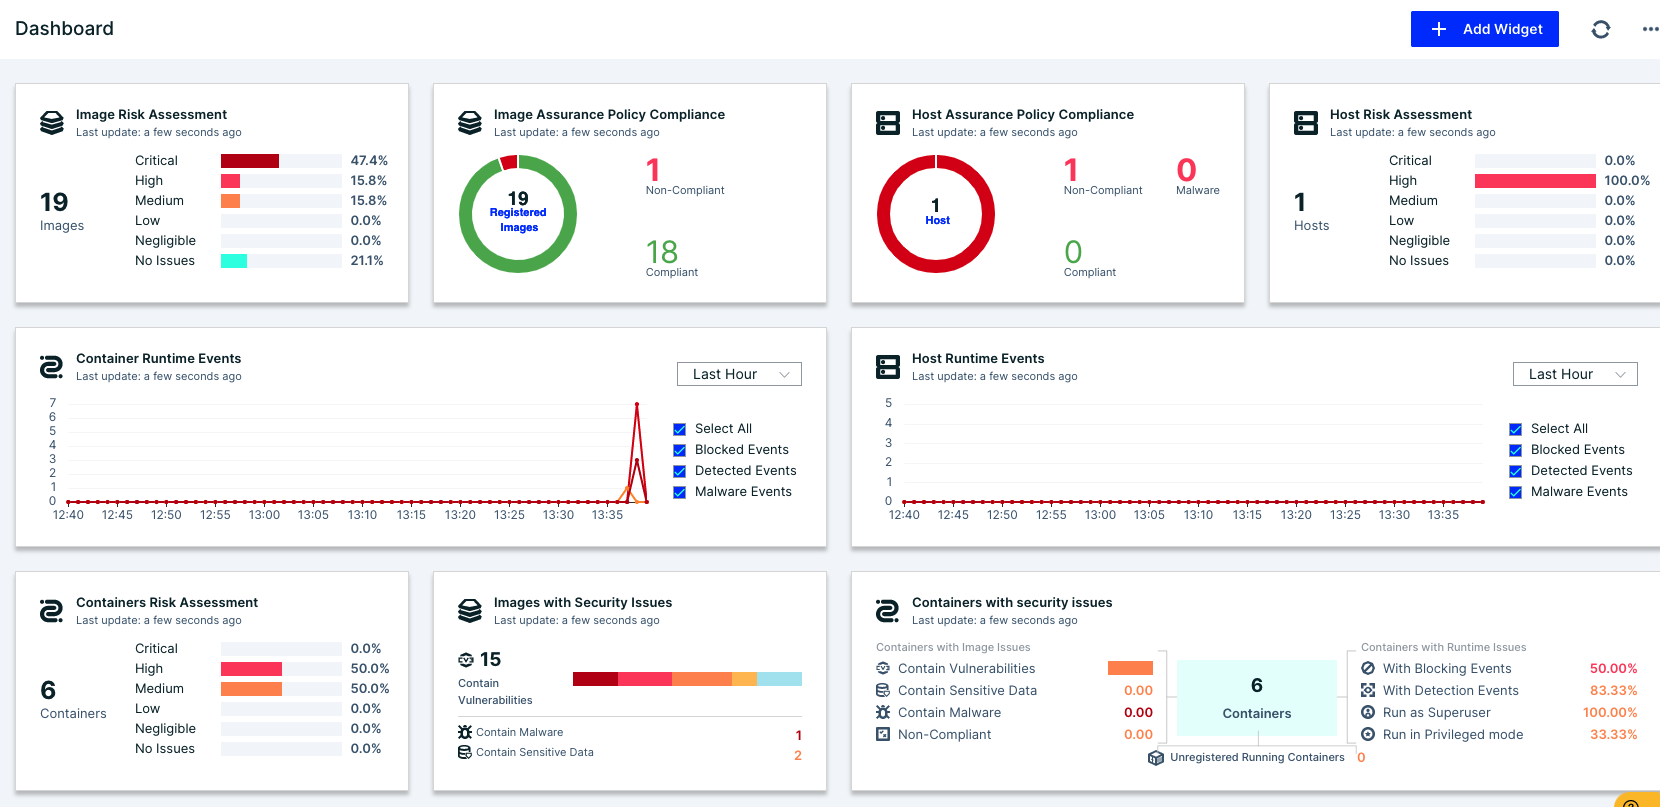Click the Host Runtime Events widget icon
The image size is (1660, 807).
click(888, 367)
